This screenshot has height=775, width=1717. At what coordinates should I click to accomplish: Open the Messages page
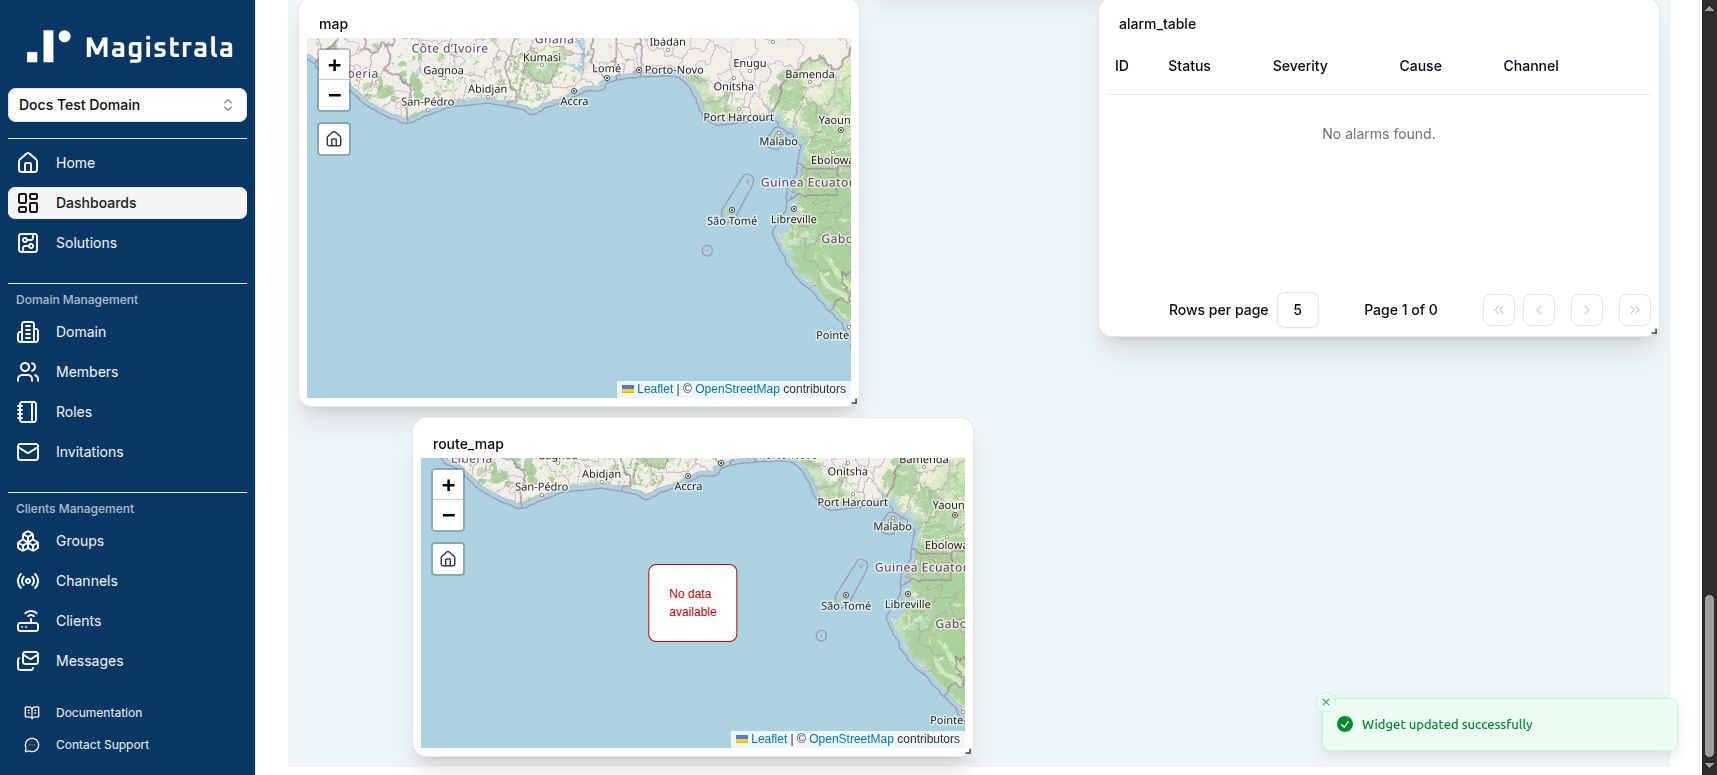127,661
